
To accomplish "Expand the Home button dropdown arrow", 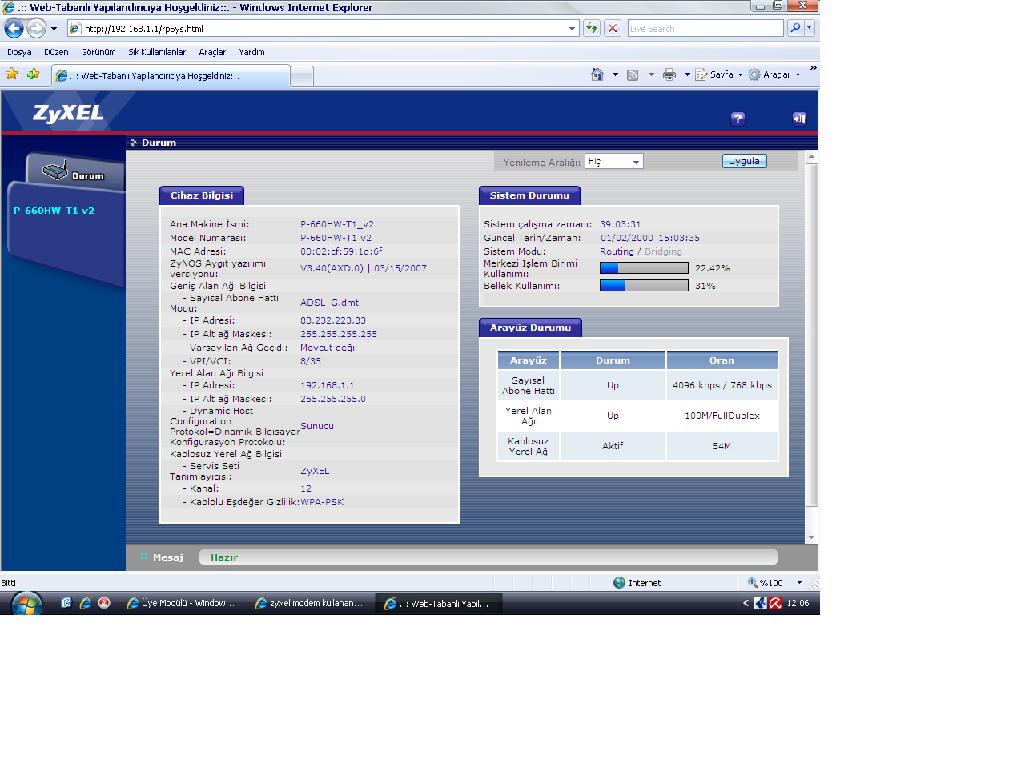I will (615, 75).
